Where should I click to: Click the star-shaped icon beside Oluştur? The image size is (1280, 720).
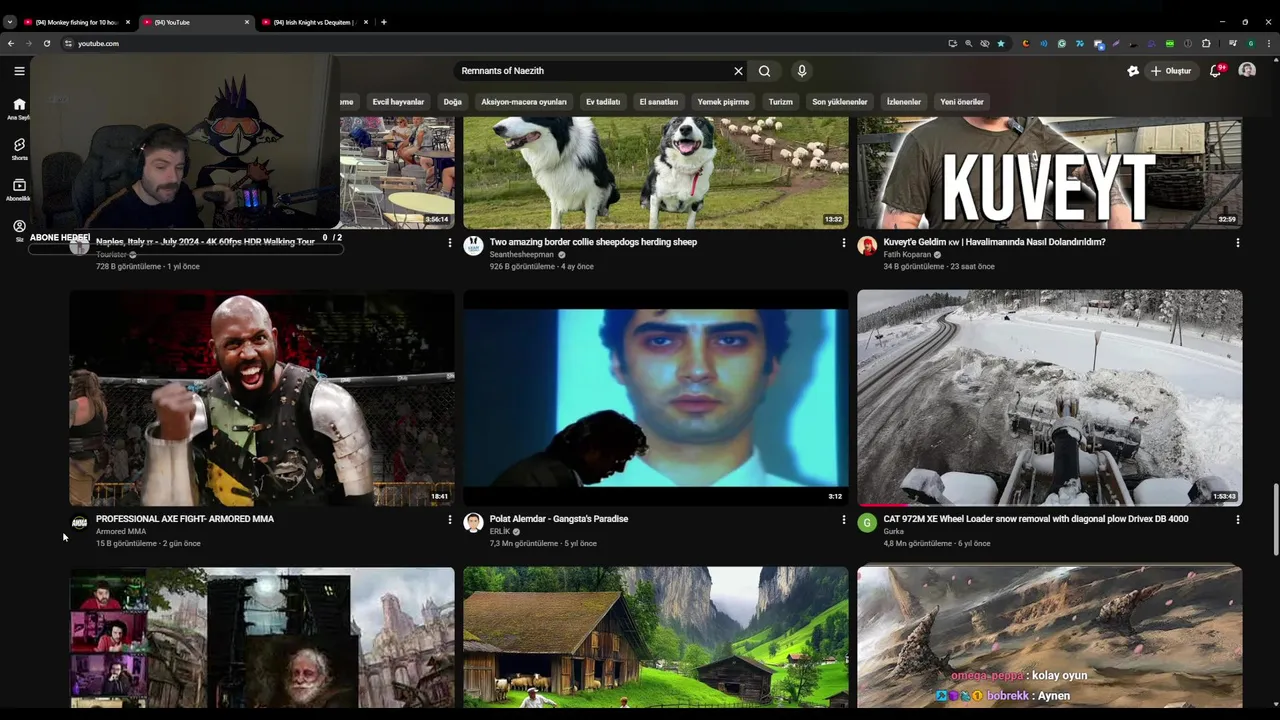[x=1133, y=71]
